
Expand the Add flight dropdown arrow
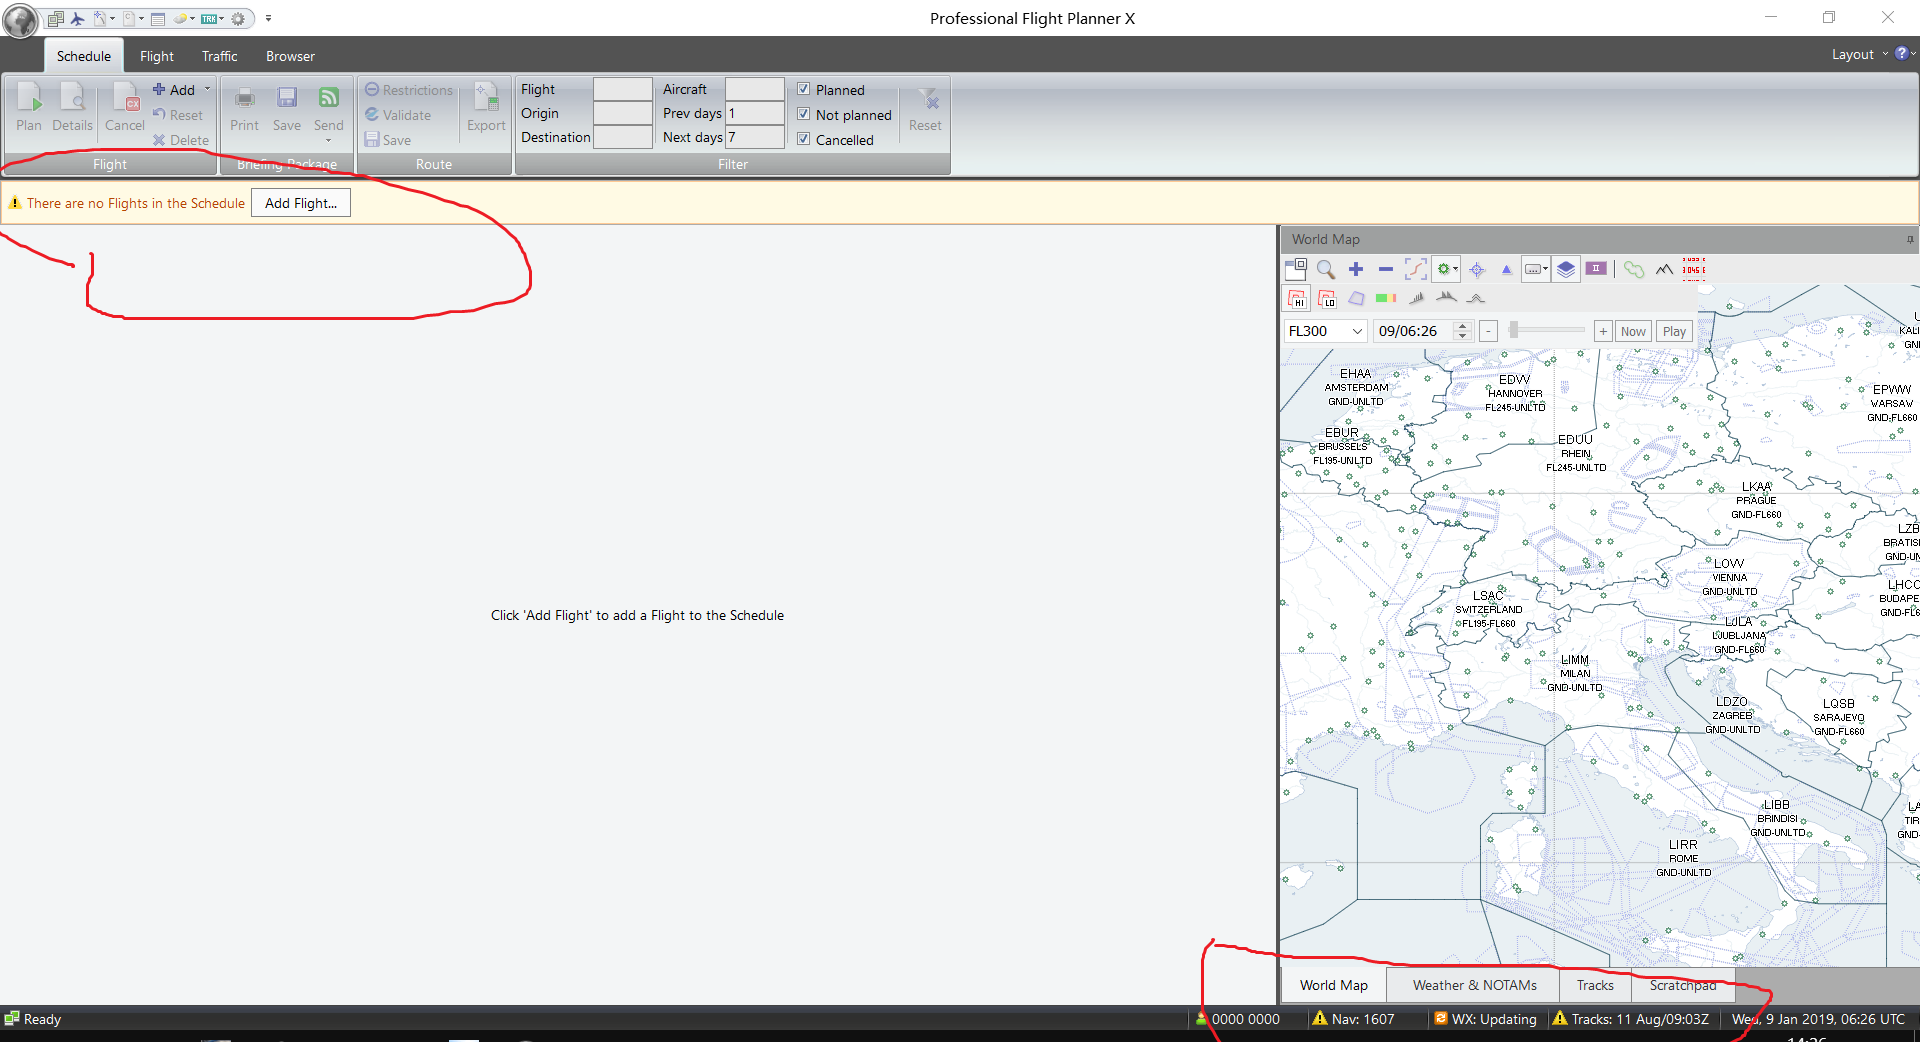pyautogui.click(x=208, y=89)
